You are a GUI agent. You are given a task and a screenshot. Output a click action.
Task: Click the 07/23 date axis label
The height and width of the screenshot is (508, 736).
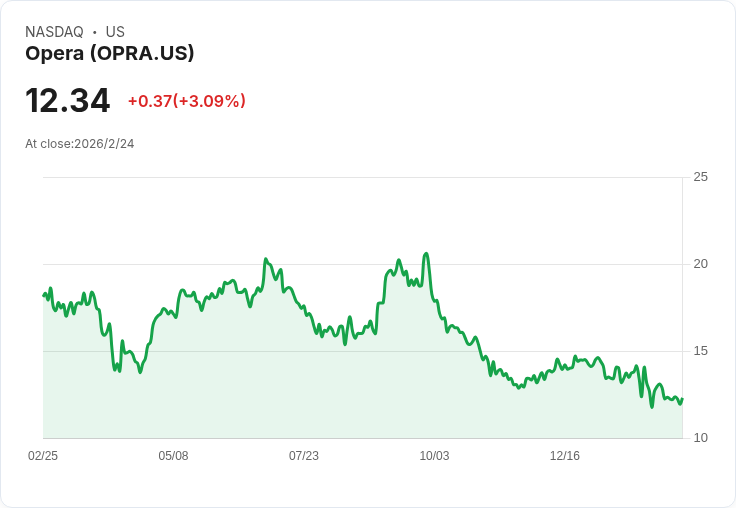pos(304,455)
